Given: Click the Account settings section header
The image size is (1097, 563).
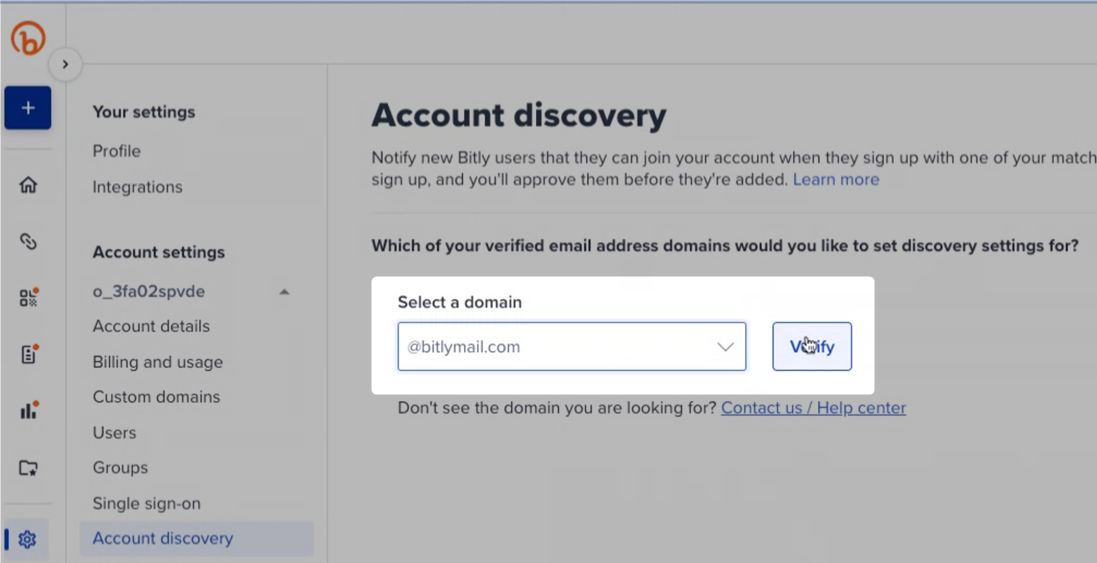Looking at the screenshot, I should (x=159, y=252).
